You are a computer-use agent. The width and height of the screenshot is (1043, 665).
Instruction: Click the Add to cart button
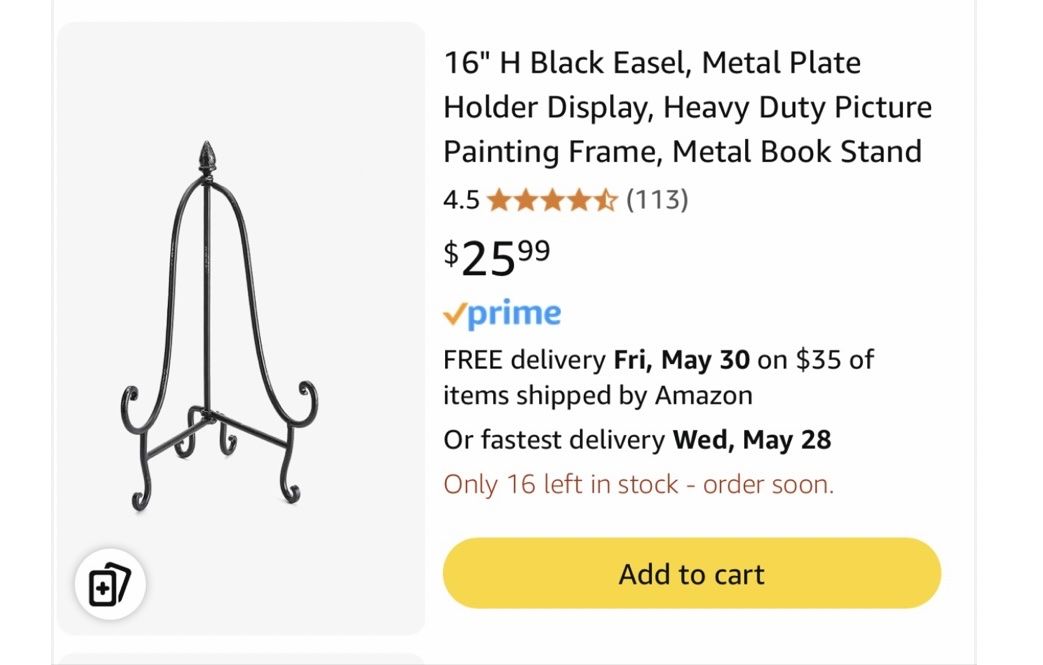(692, 573)
